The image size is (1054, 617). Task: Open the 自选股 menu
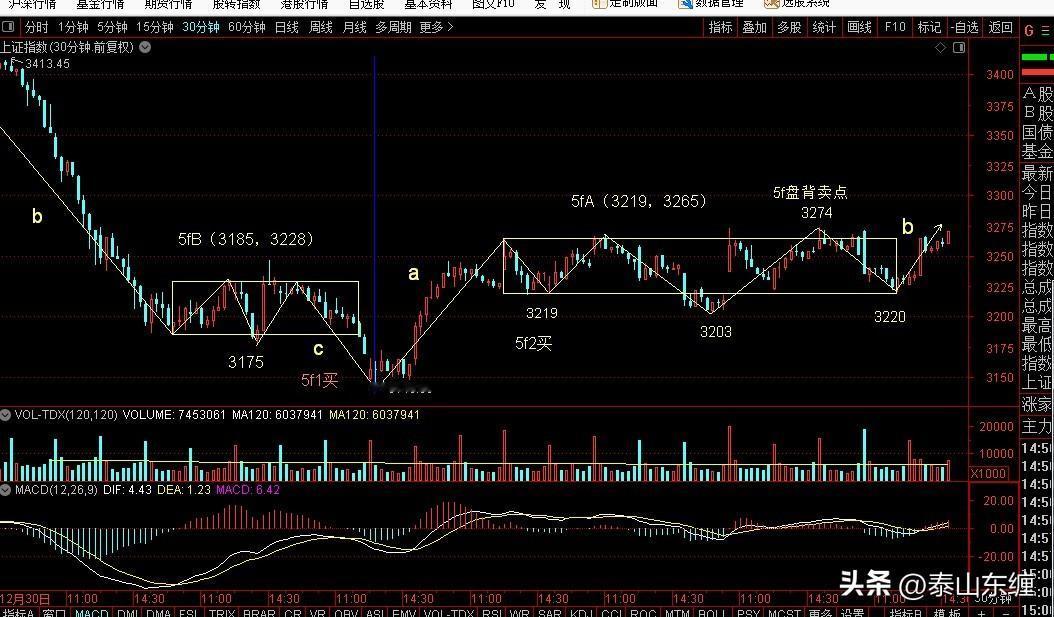(x=367, y=4)
